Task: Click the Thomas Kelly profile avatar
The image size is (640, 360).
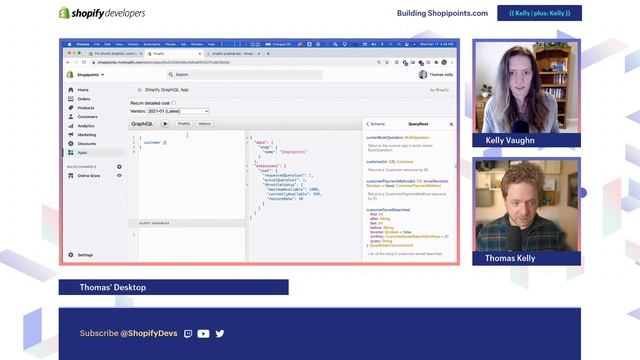Action: click(x=423, y=75)
